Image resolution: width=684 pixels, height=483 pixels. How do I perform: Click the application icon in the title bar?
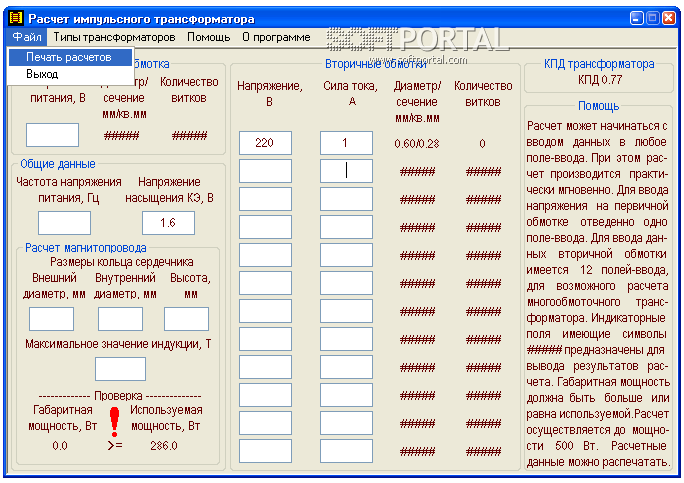[x=16, y=18]
